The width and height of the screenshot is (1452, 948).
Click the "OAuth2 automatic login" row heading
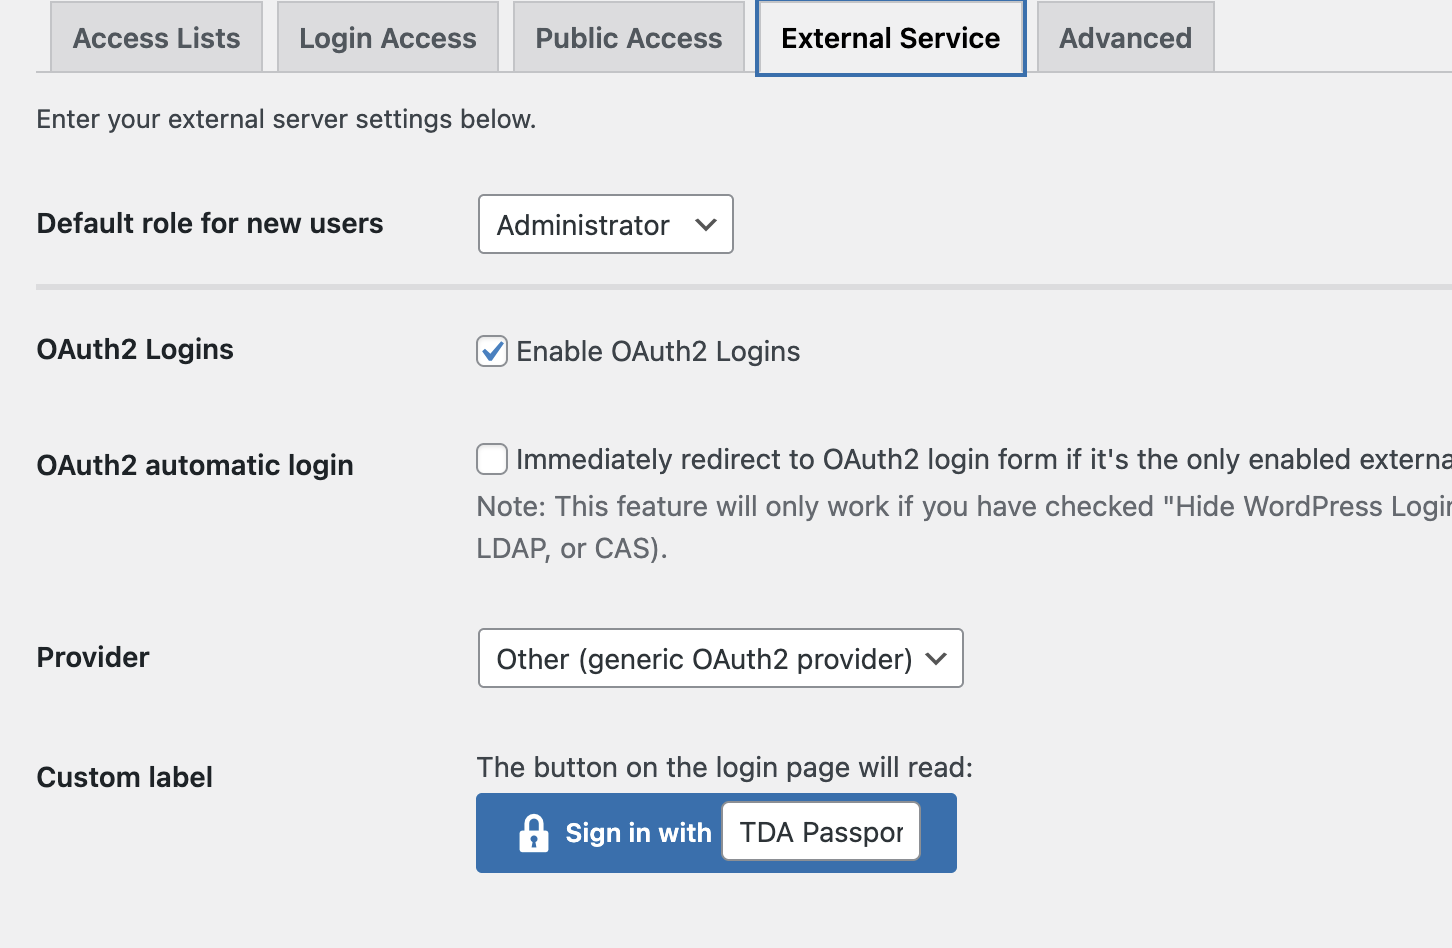click(x=195, y=465)
